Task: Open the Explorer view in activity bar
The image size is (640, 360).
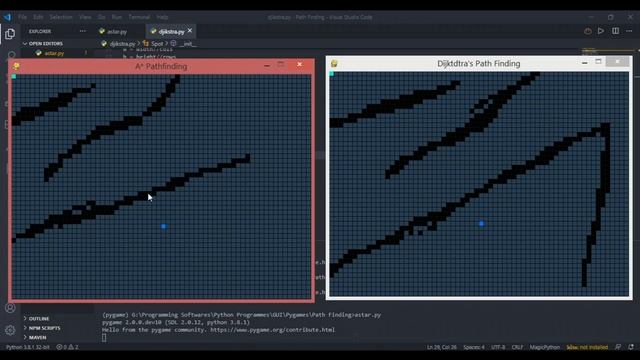Action: 10,33
